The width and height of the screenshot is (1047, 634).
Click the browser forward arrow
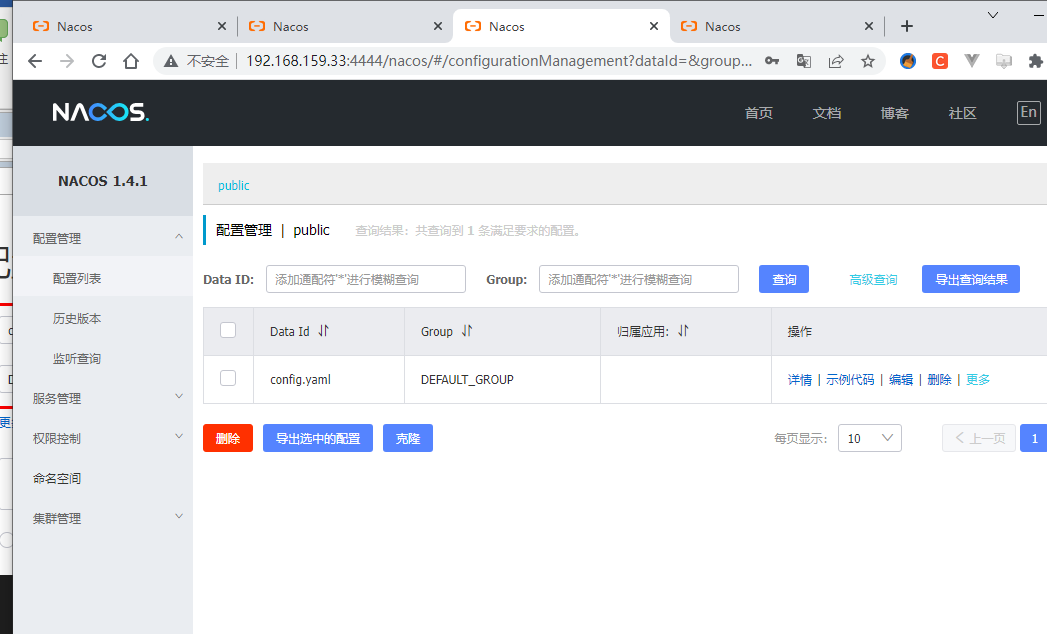[x=67, y=61]
